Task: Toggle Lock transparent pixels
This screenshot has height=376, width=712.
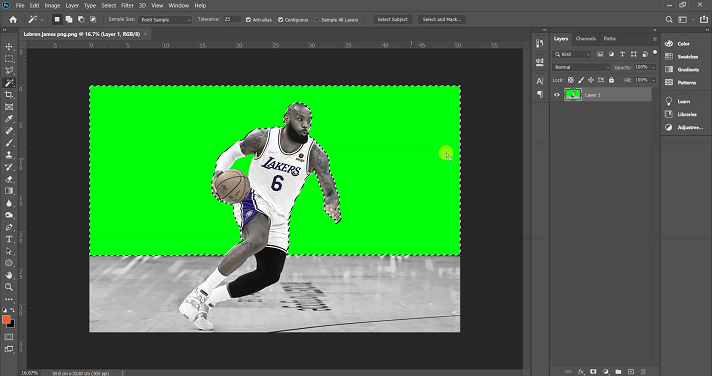Action: coord(571,80)
